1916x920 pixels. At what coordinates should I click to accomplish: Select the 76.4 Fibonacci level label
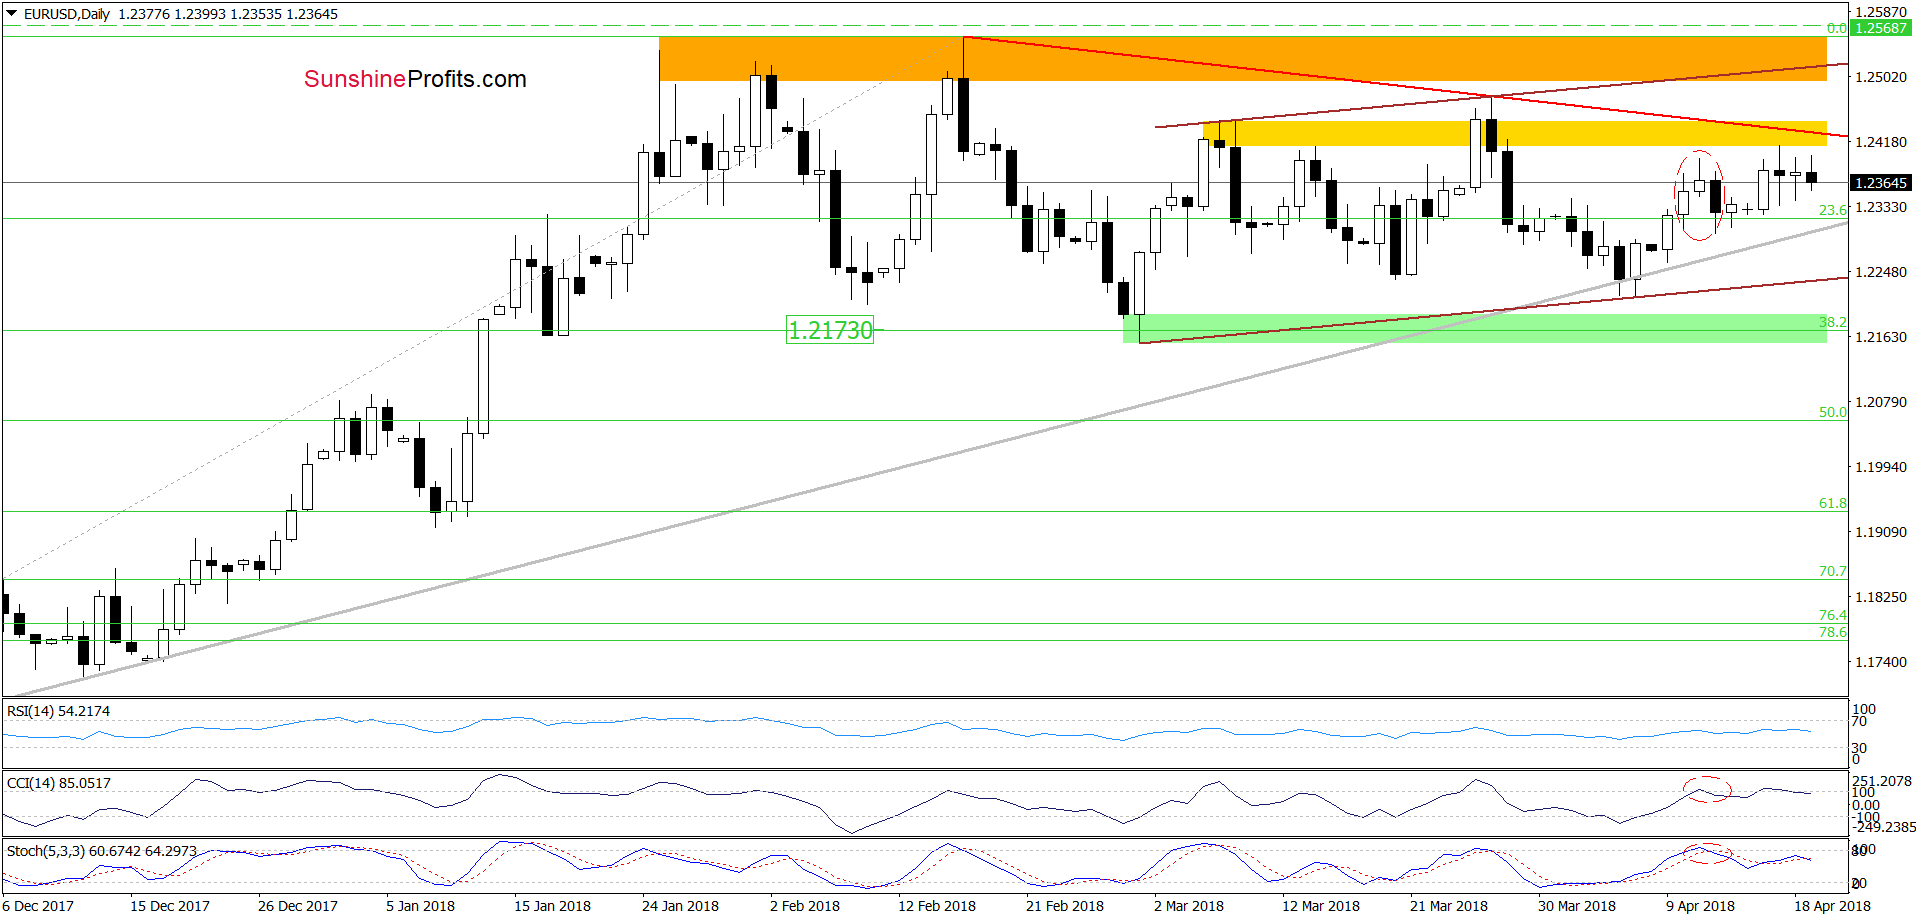pos(1832,615)
